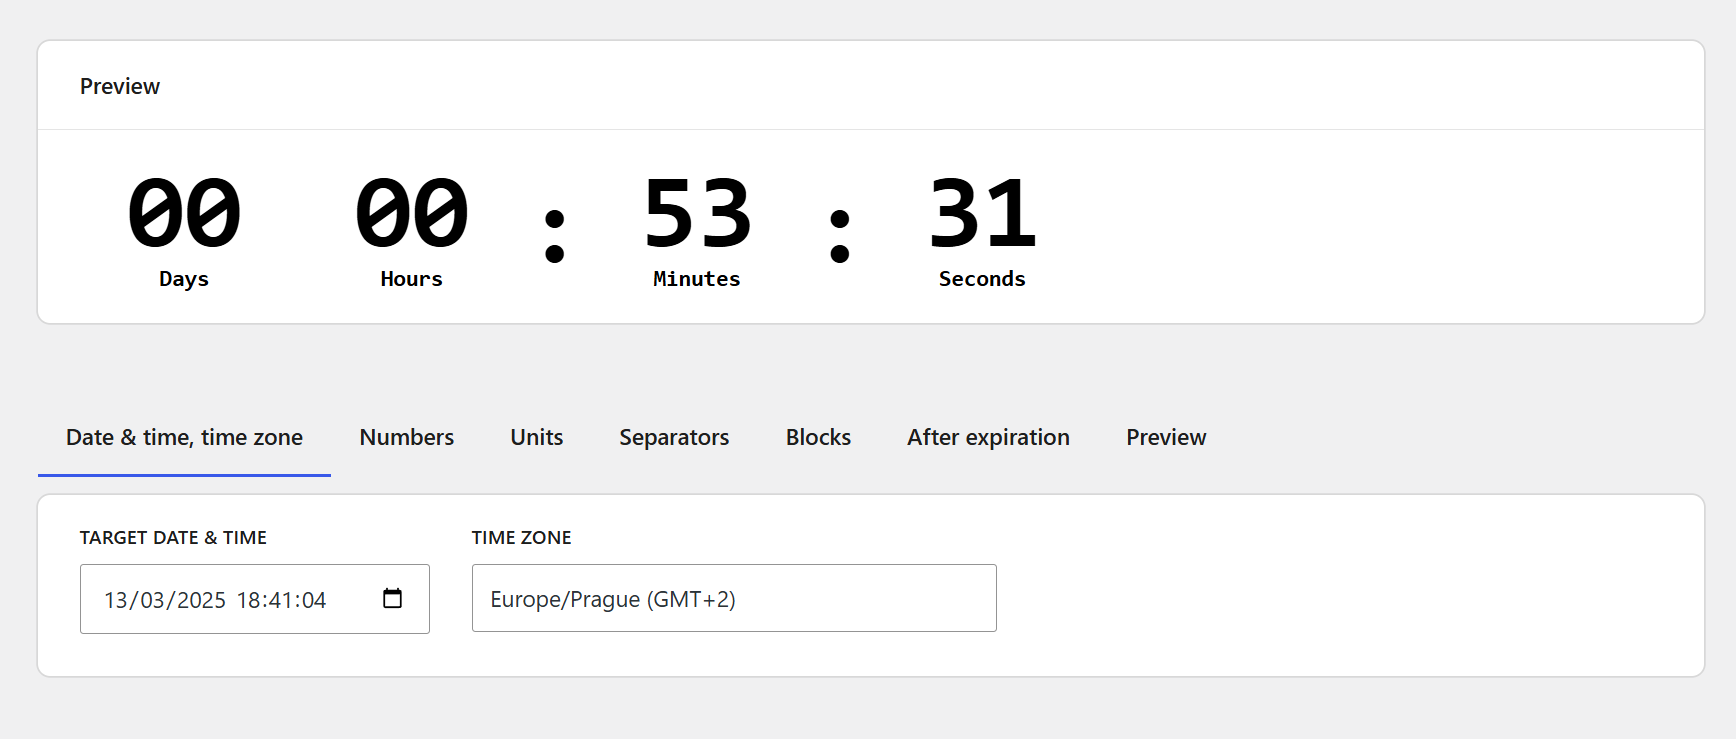Open the After expiration tab
Viewport: 1736px width, 739px height.
988,437
